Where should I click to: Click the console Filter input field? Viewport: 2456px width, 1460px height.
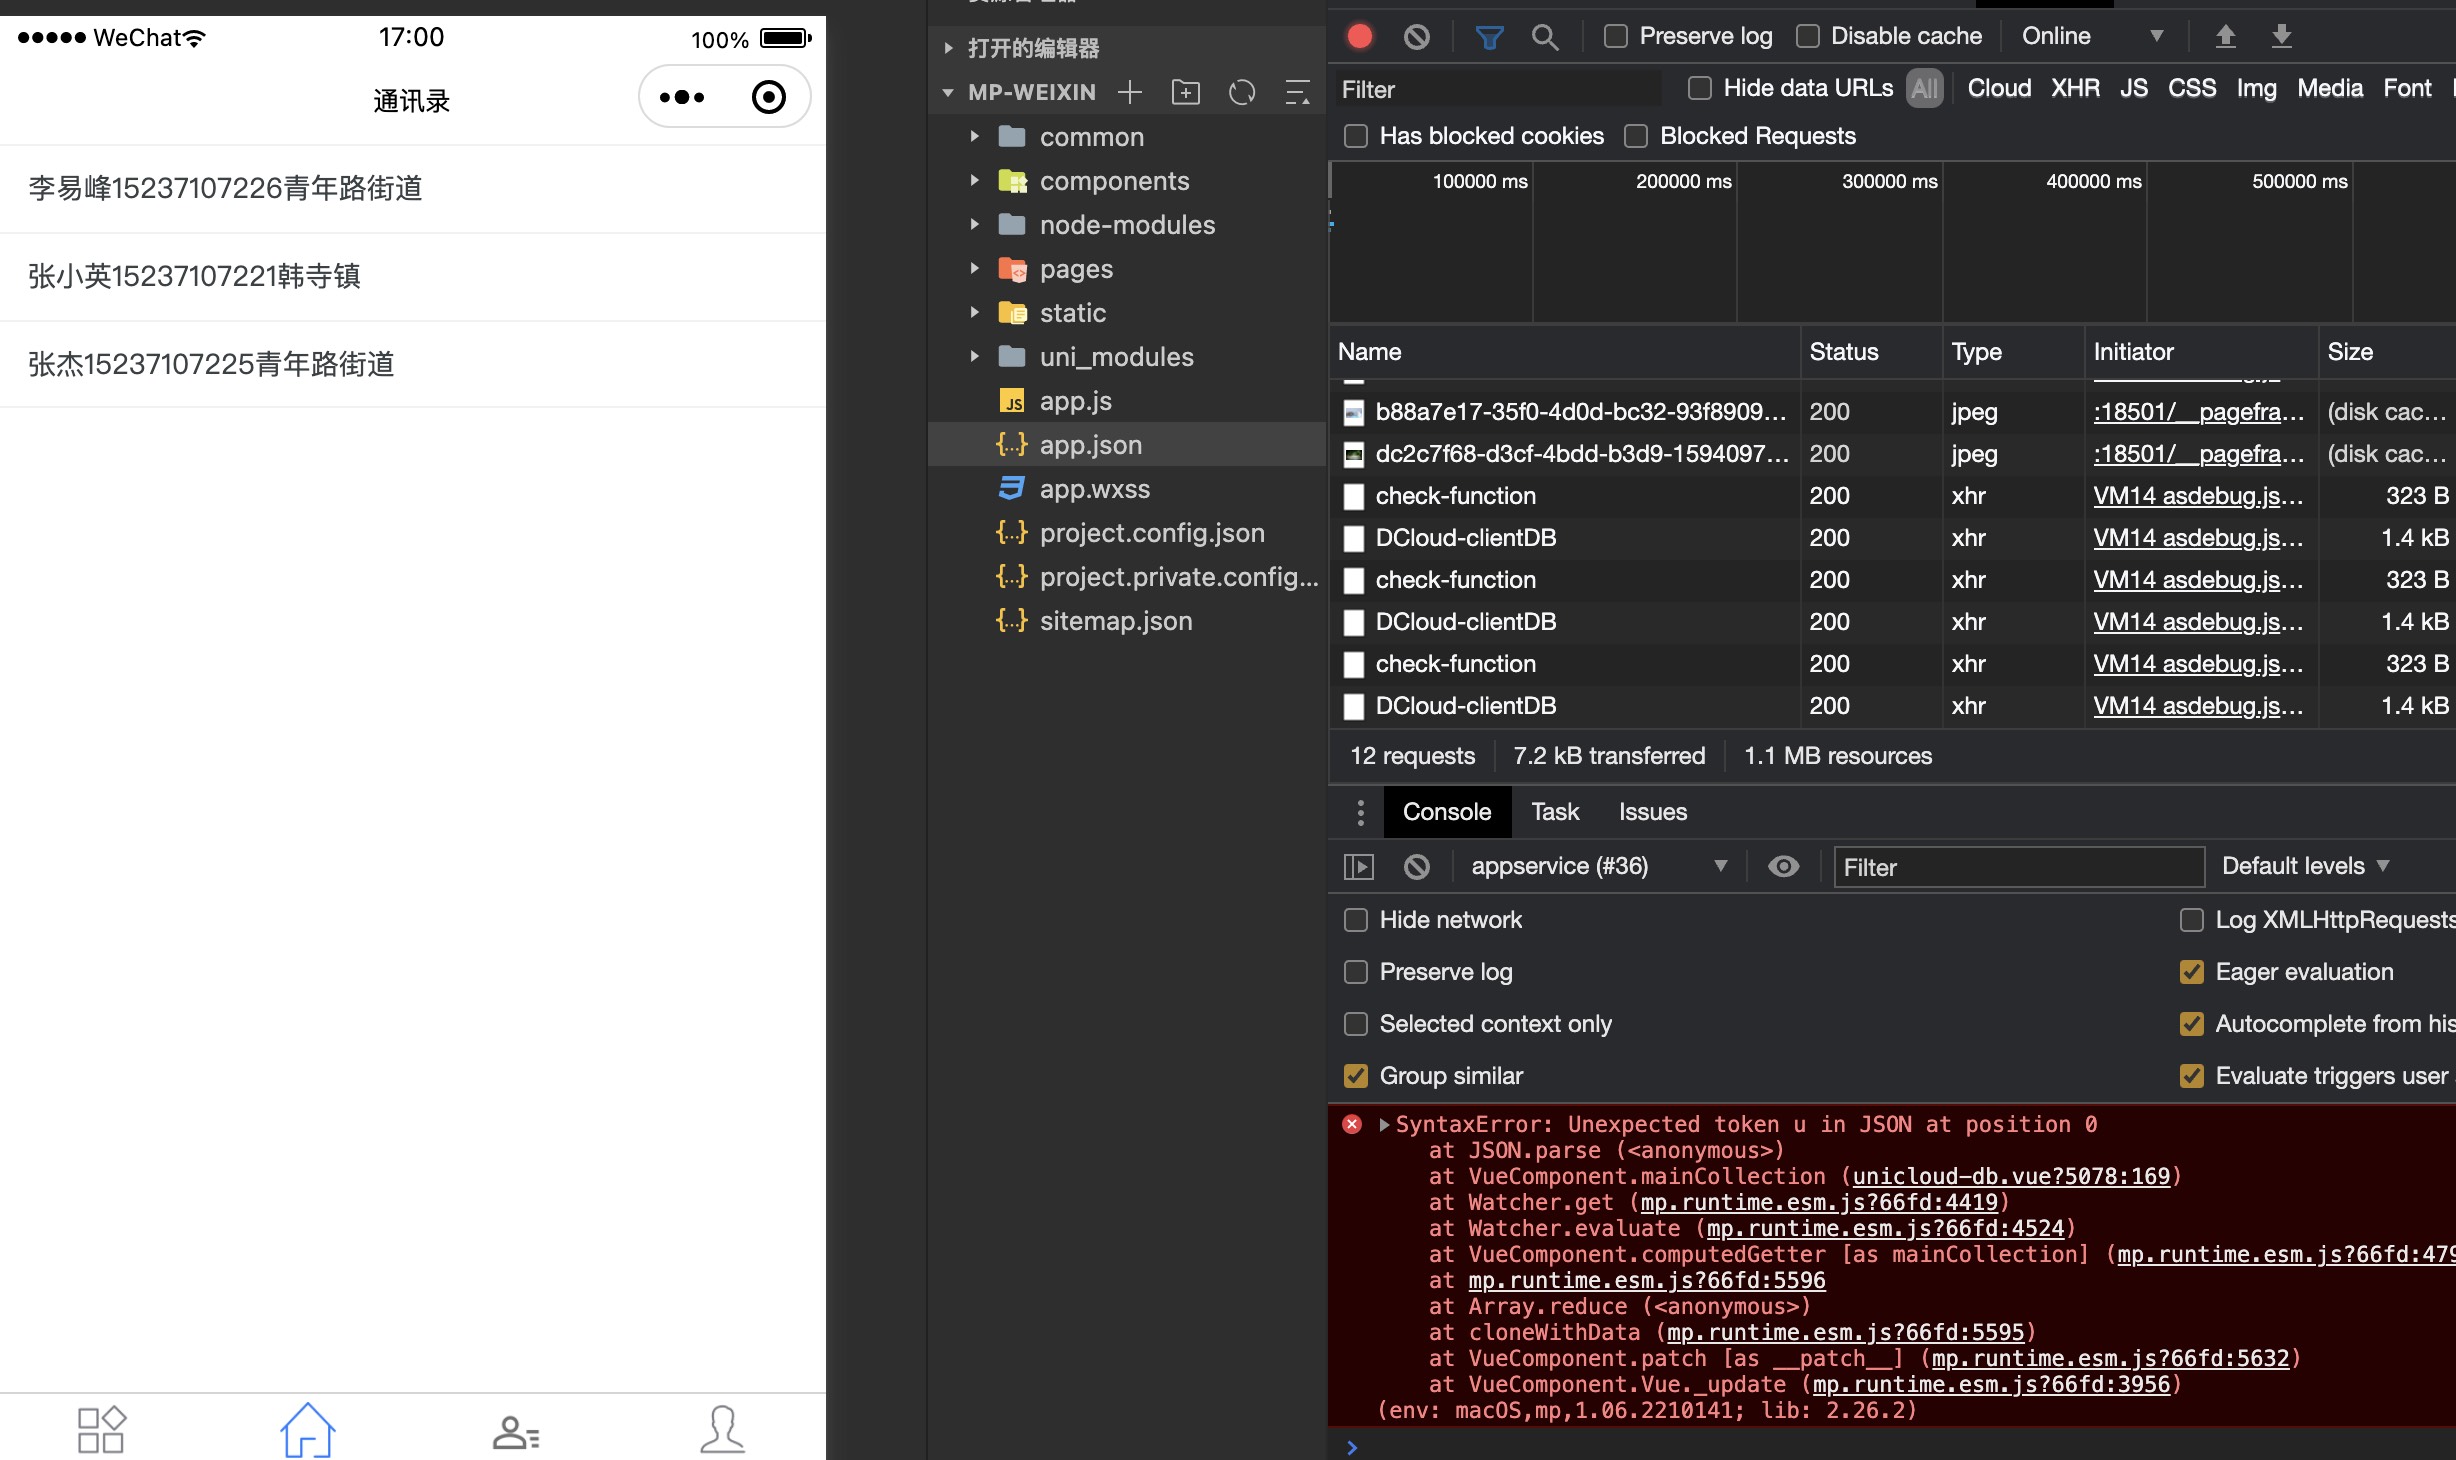click(x=2018, y=867)
